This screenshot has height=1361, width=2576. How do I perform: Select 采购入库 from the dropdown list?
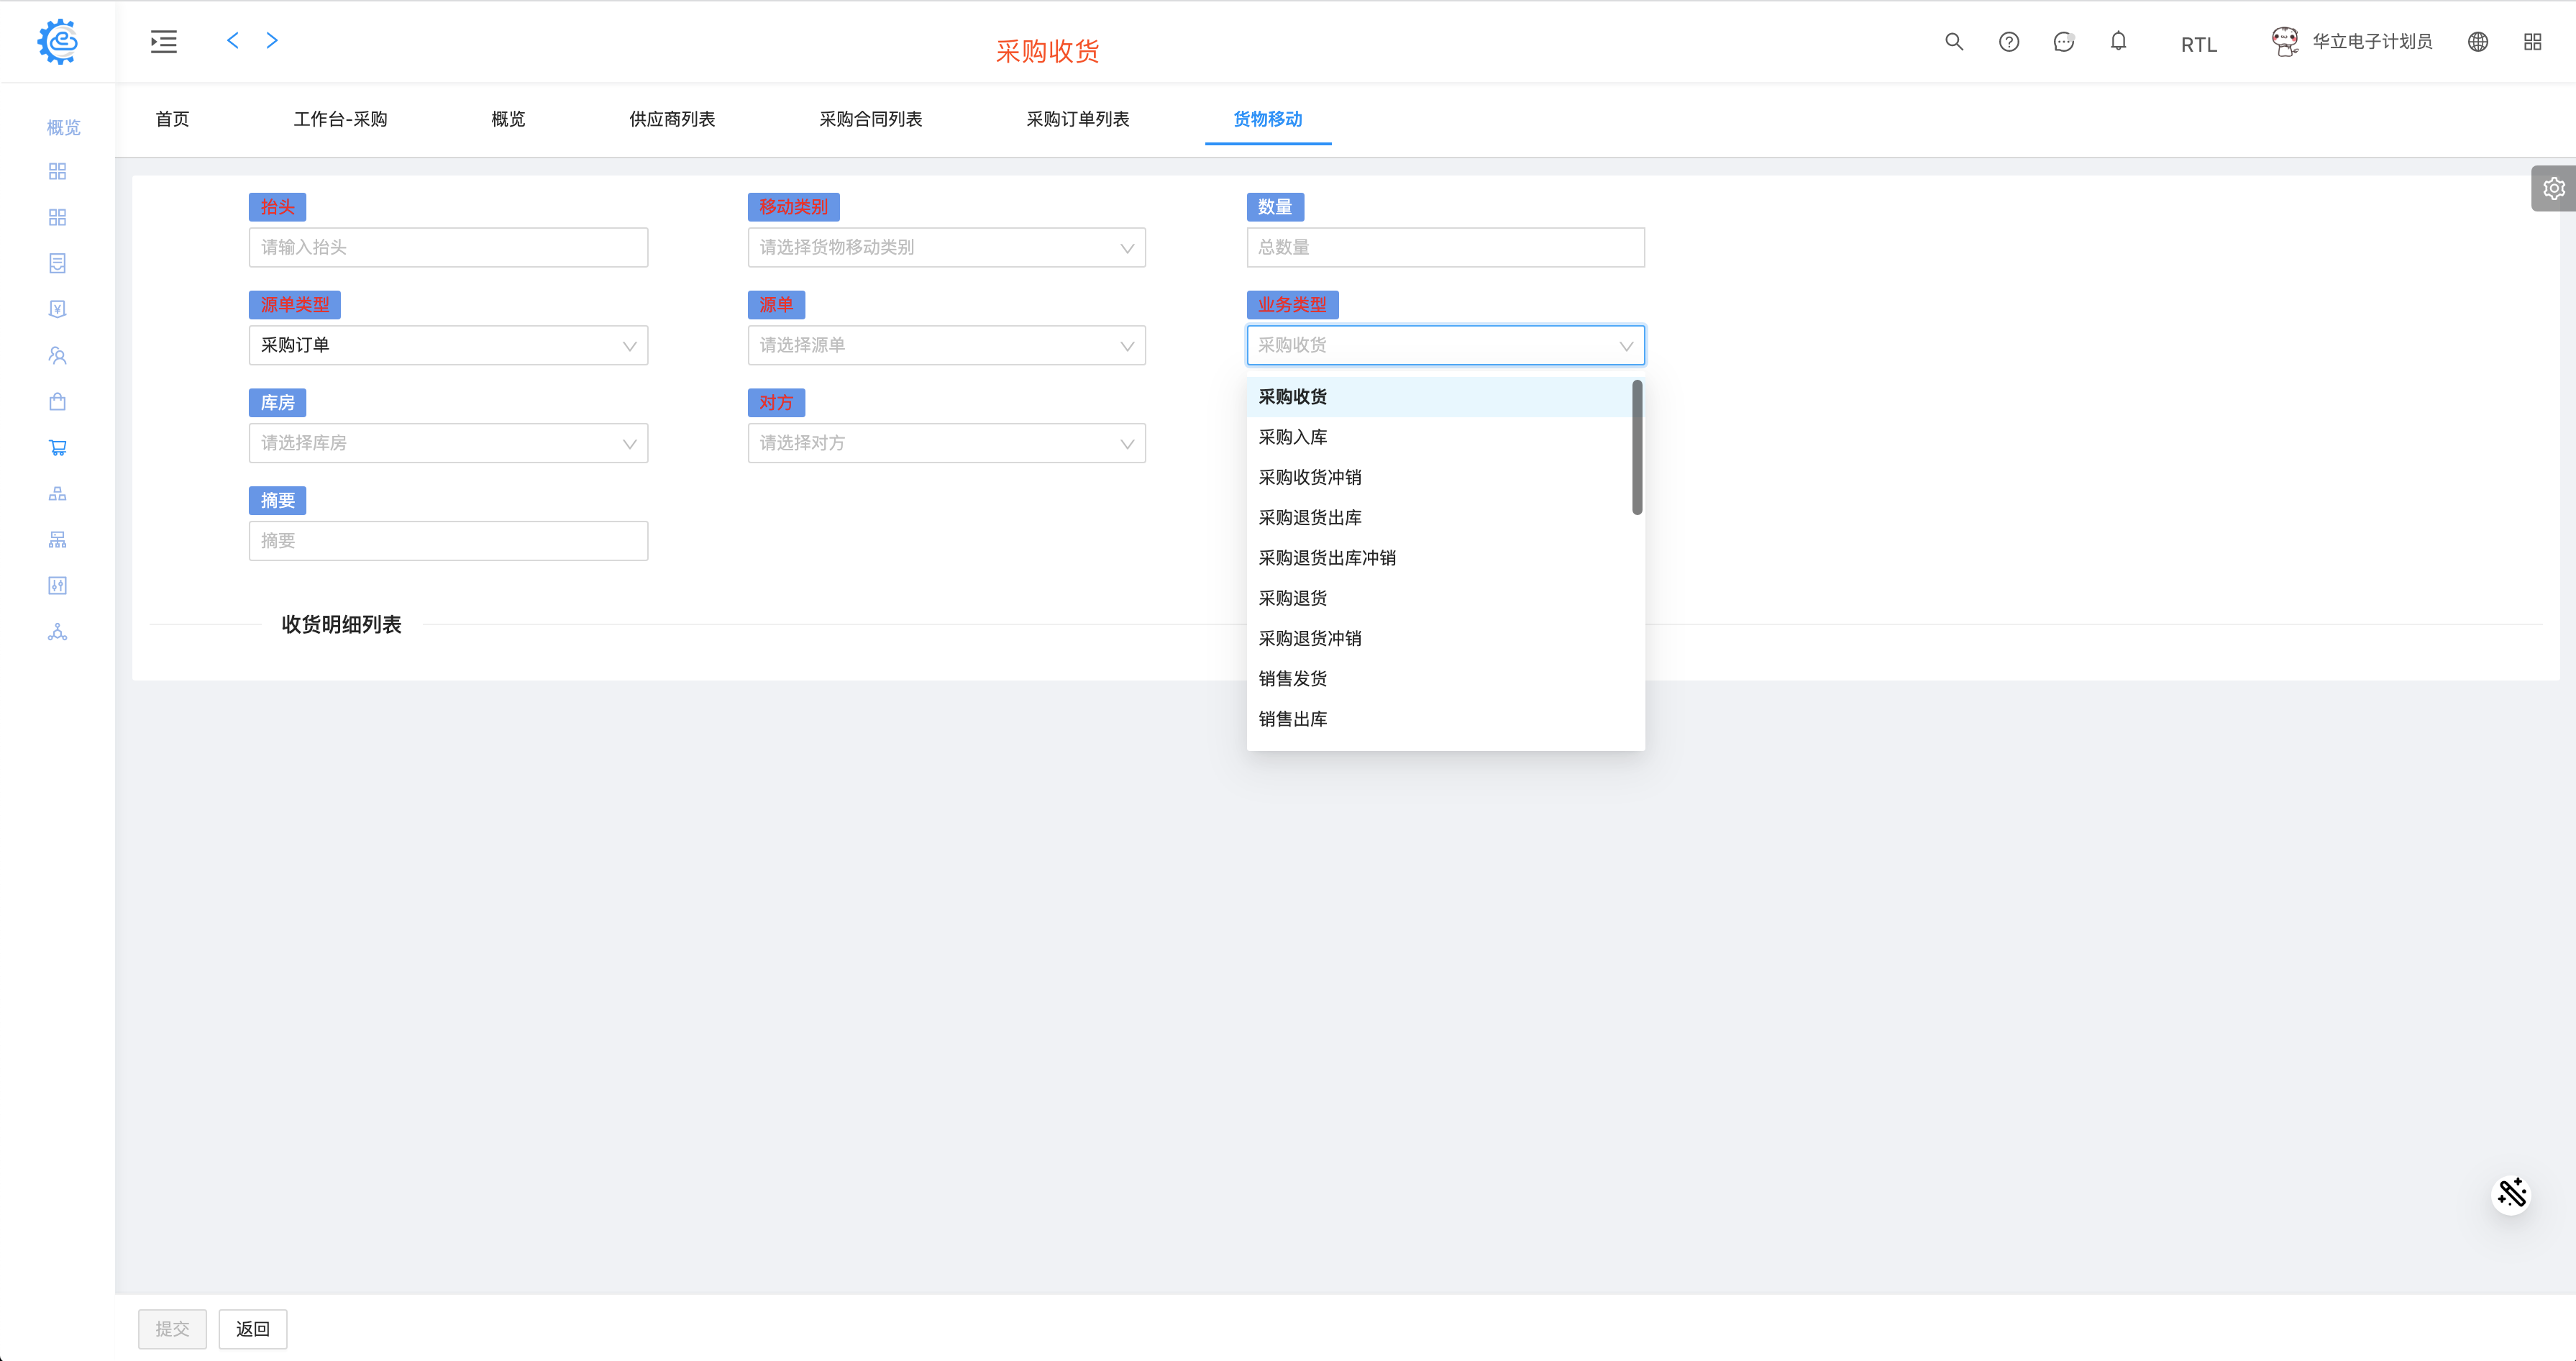[x=1293, y=437]
